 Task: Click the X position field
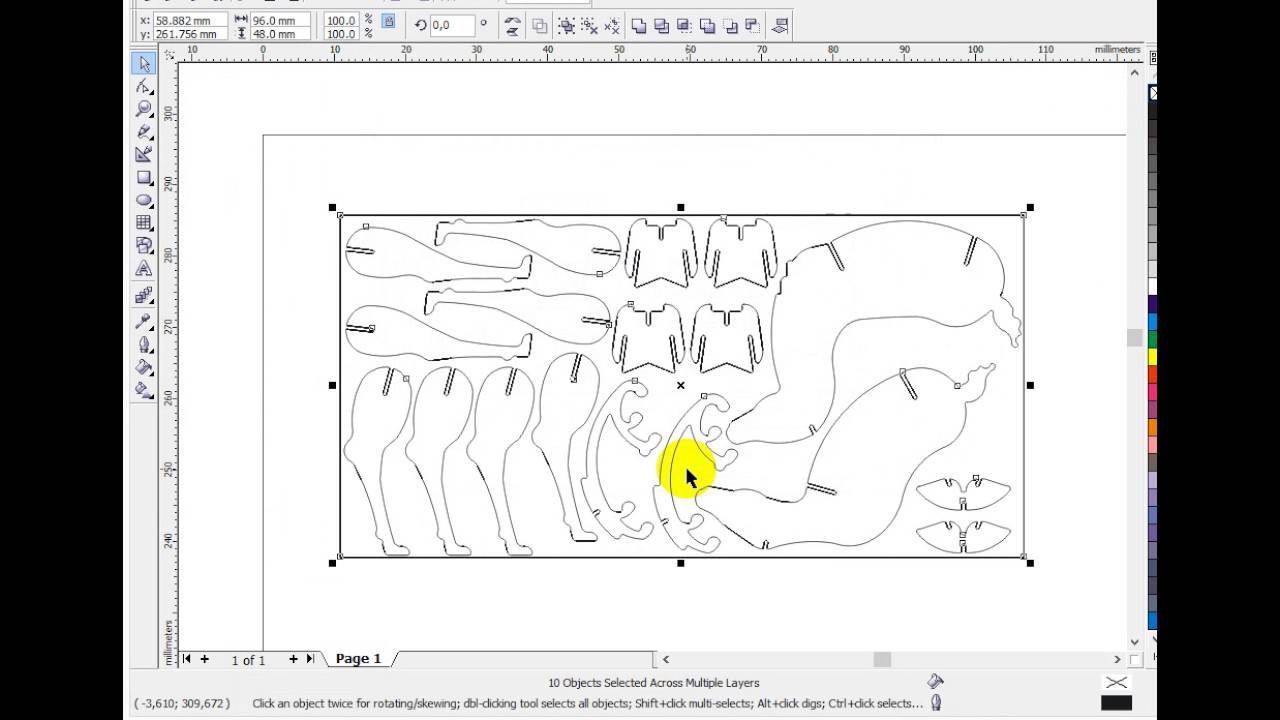point(190,20)
